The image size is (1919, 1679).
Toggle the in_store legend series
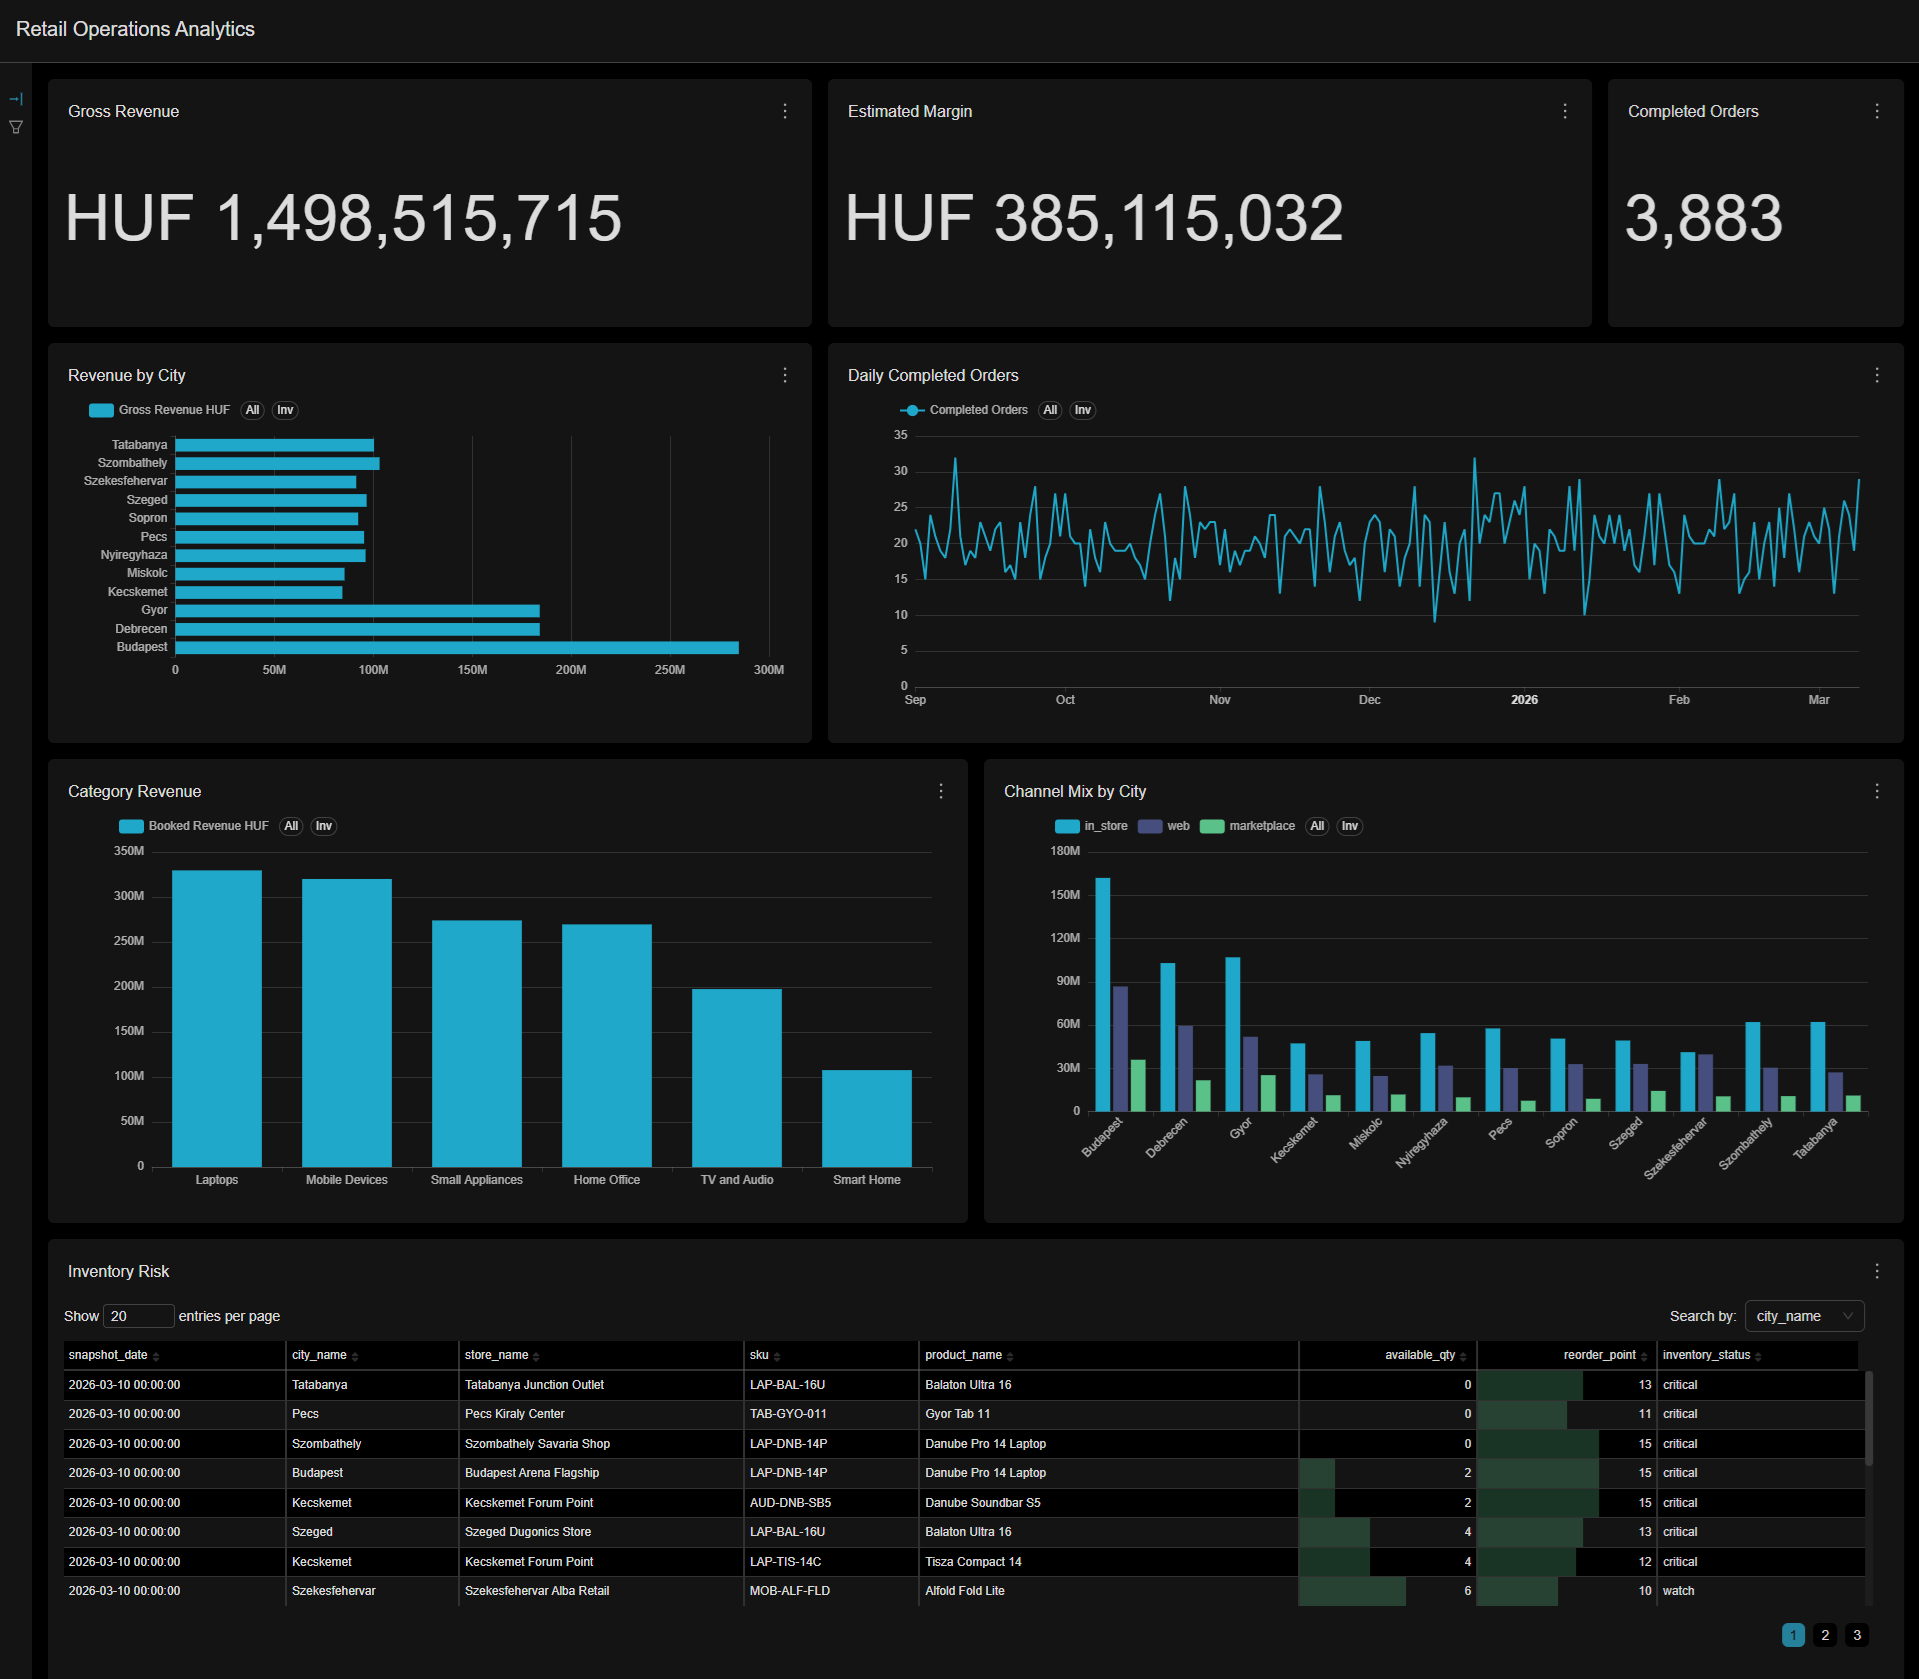pyautogui.click(x=1092, y=826)
